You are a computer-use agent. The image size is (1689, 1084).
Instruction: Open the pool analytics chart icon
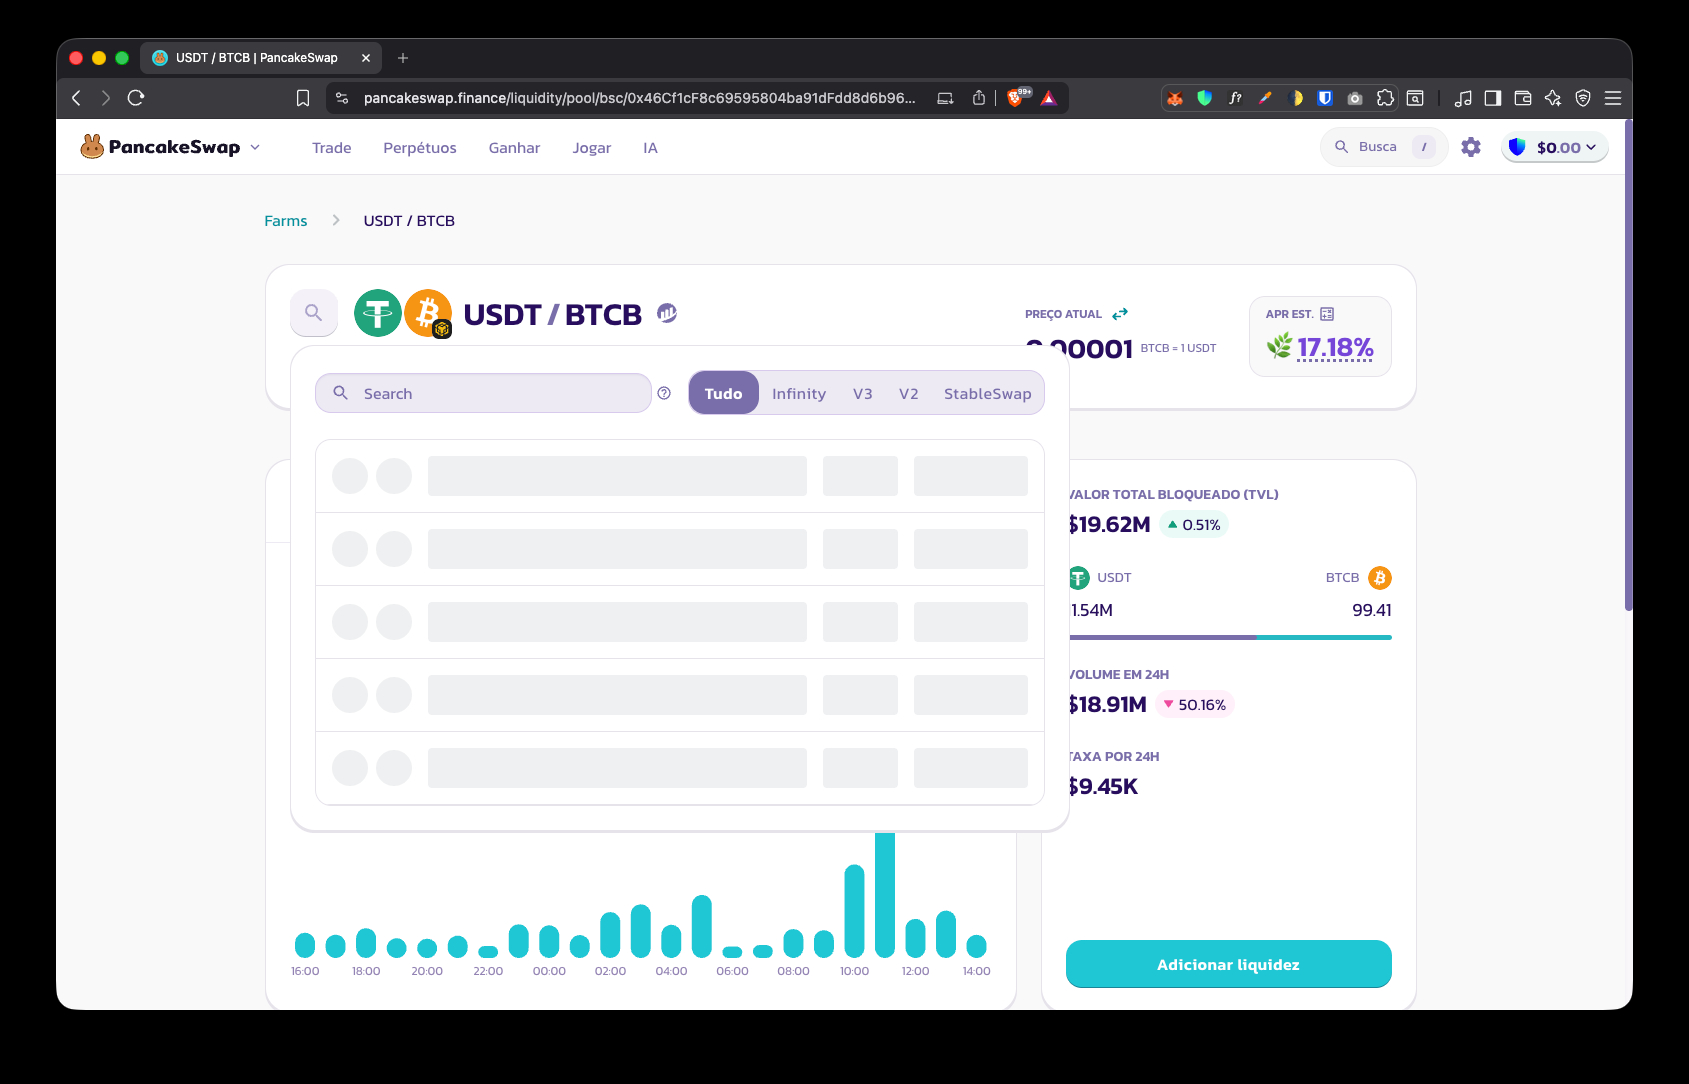667,313
